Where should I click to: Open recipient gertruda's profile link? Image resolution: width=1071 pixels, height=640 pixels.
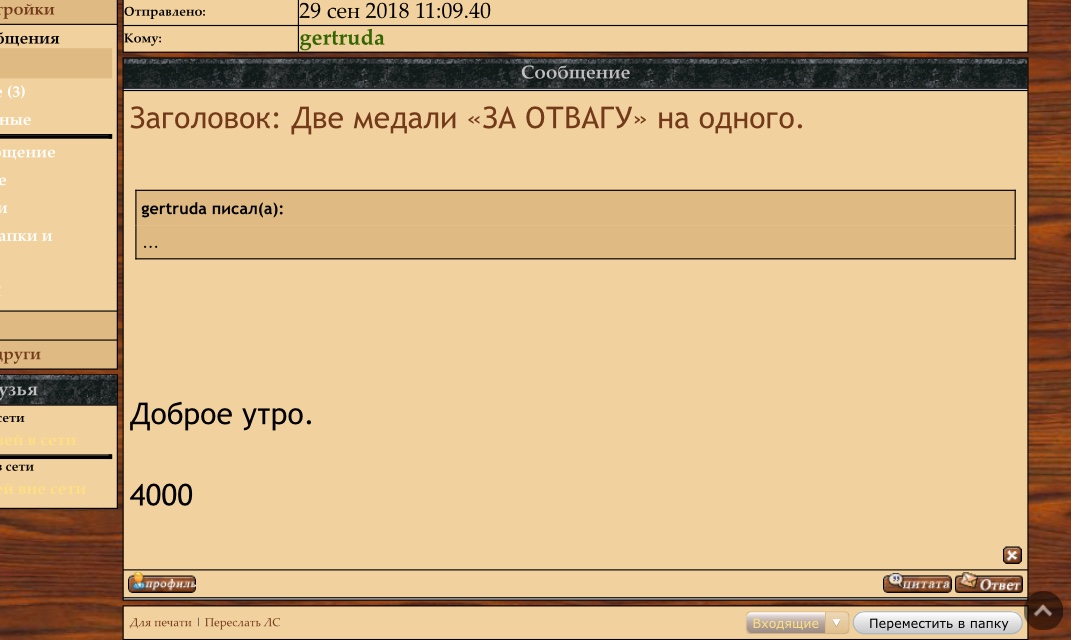click(x=342, y=38)
